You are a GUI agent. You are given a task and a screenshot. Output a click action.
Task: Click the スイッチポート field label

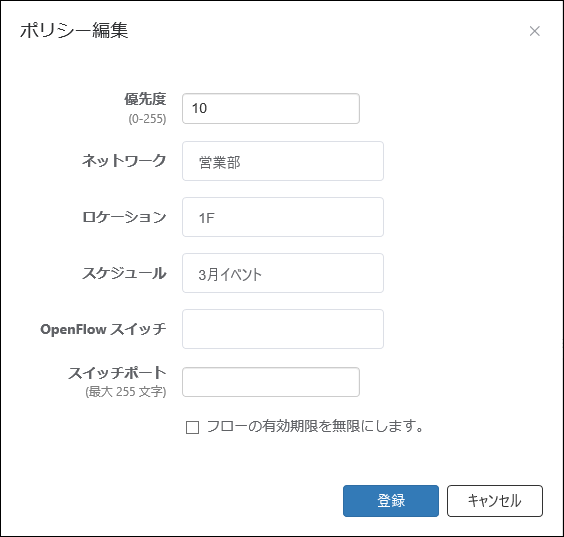[x=118, y=373]
